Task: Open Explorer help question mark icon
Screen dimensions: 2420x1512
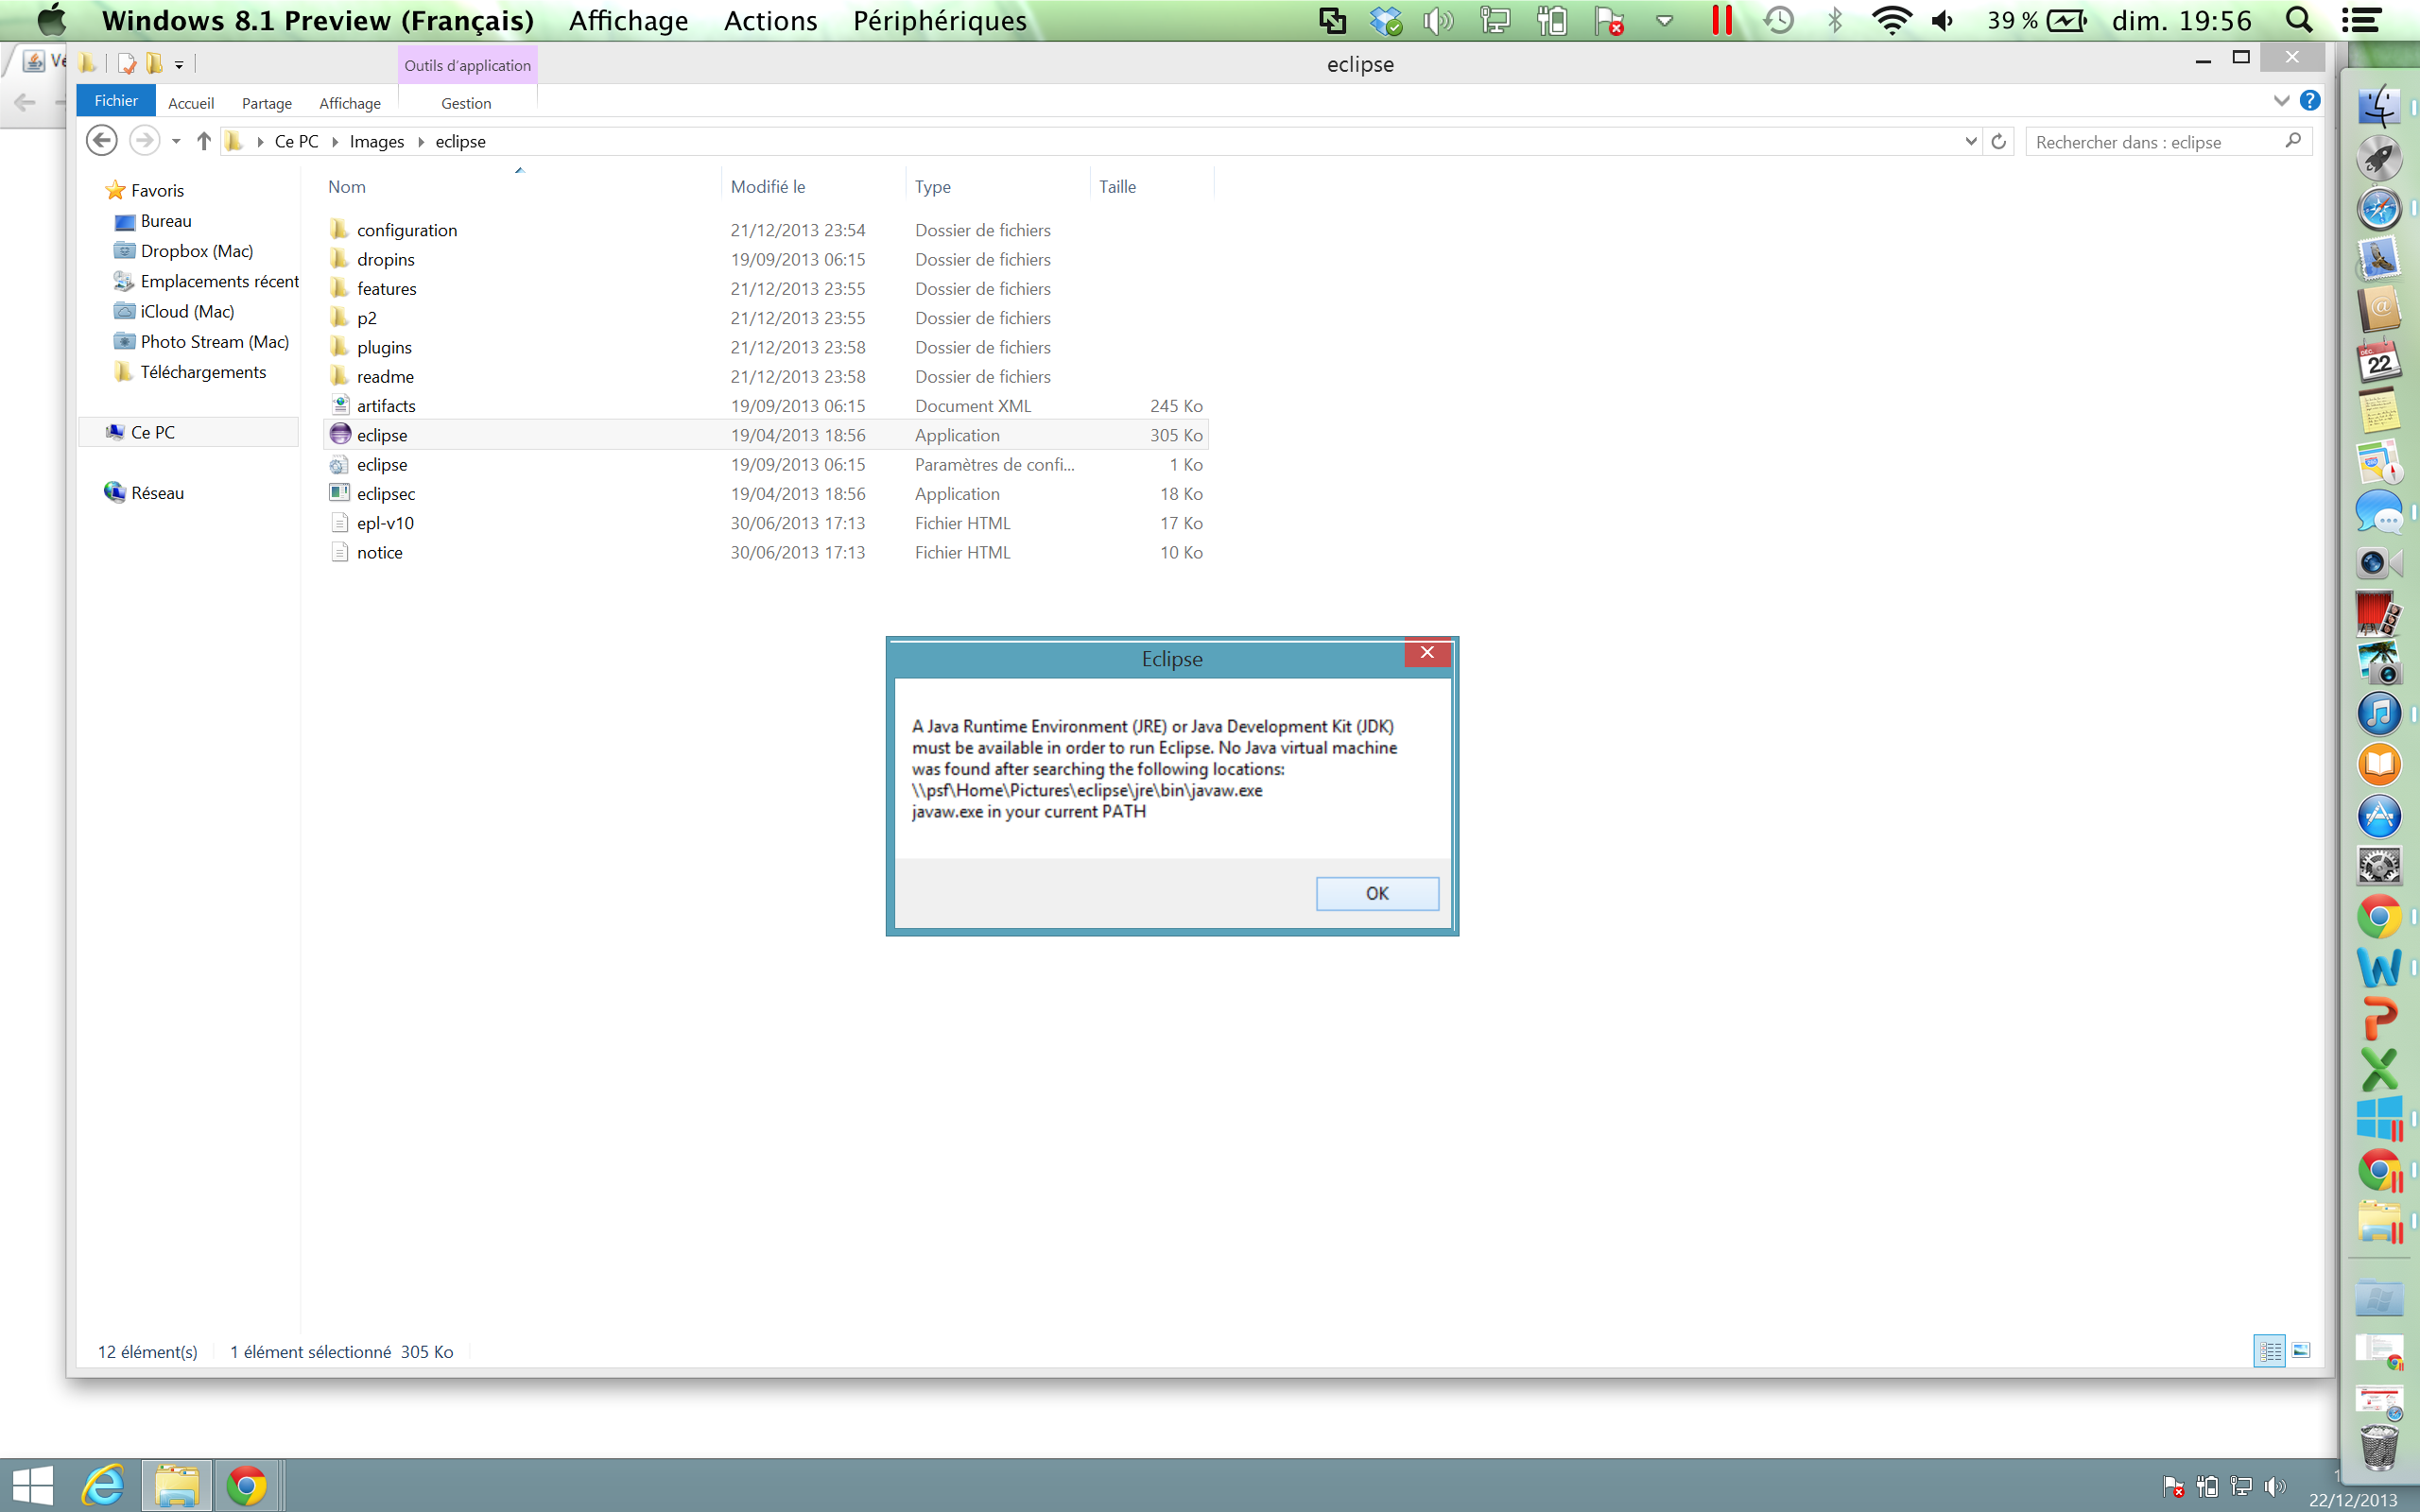Action: [x=2310, y=100]
